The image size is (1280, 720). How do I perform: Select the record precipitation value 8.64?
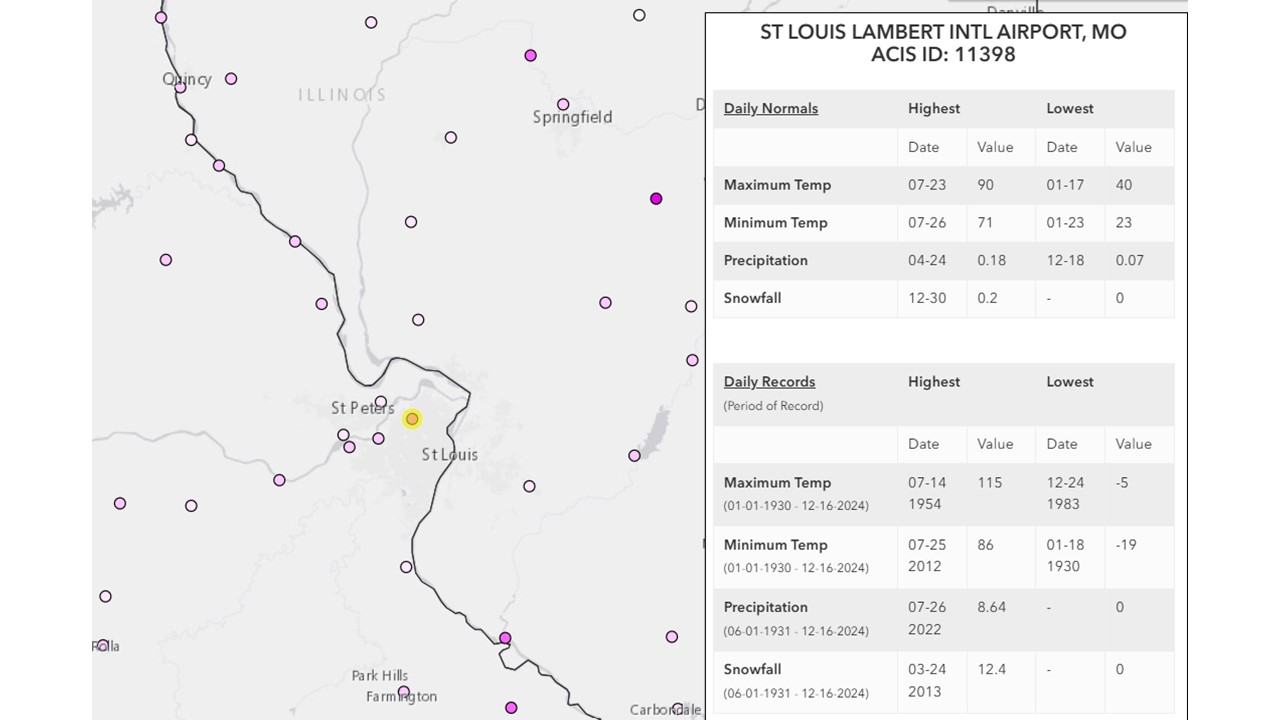pyautogui.click(x=992, y=607)
